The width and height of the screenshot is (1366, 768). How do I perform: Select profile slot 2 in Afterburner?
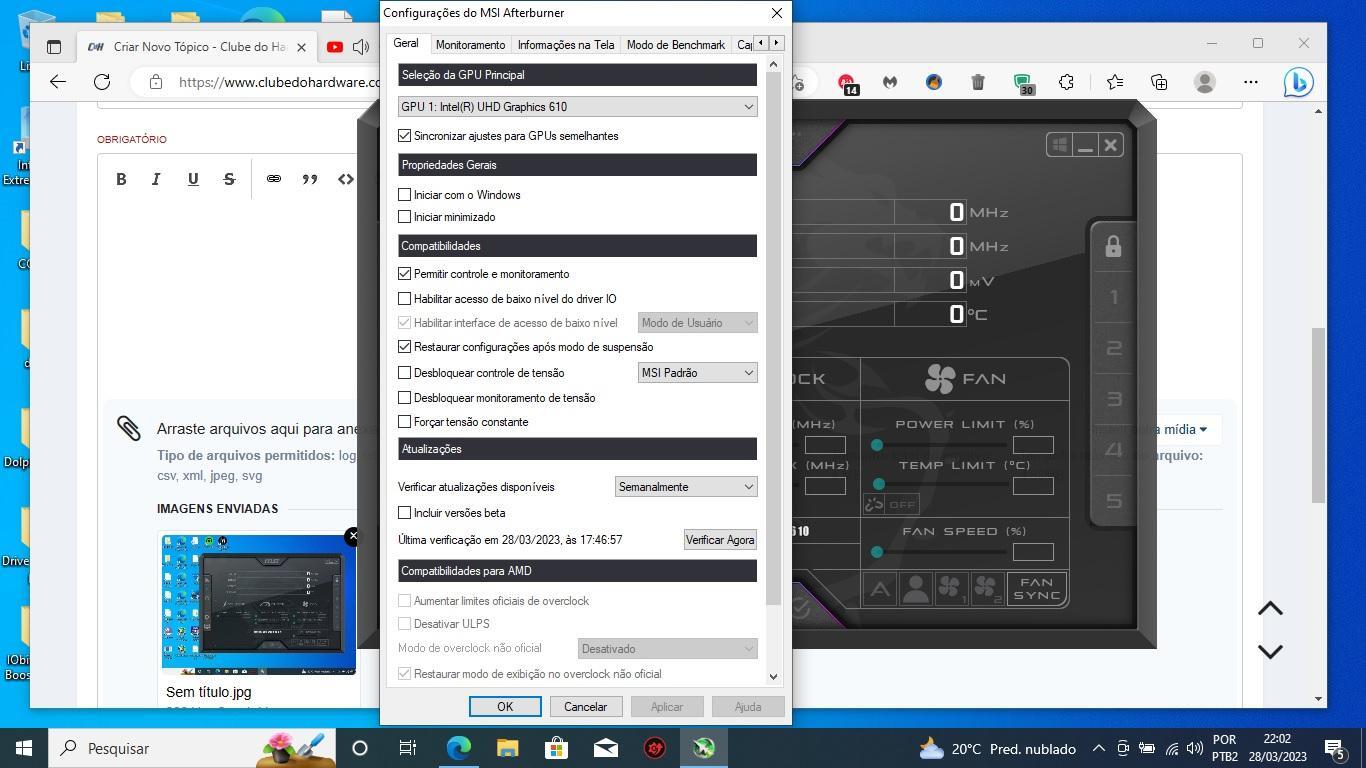coord(1114,349)
